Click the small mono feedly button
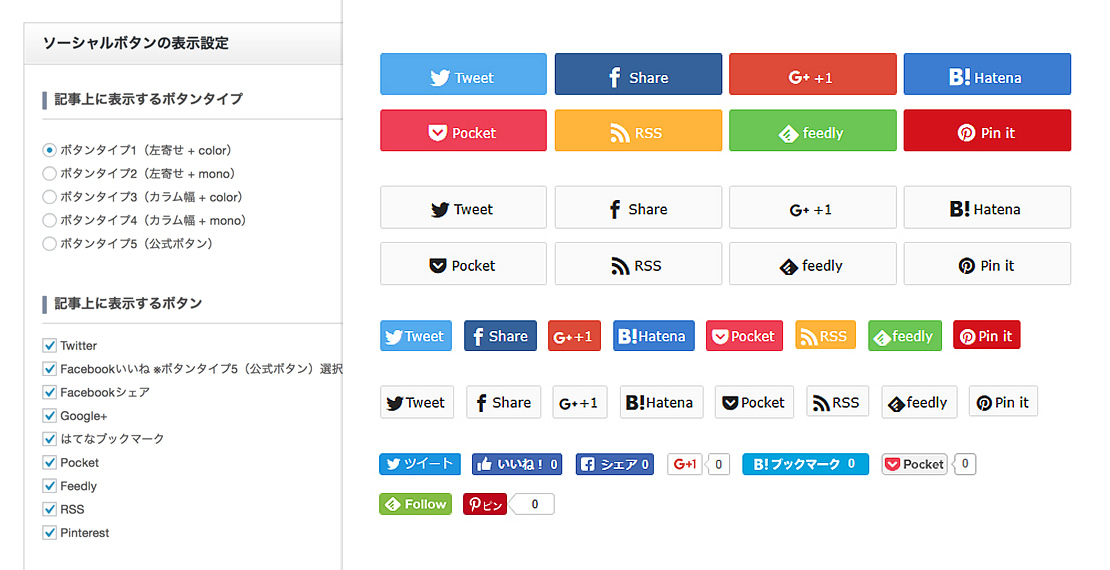This screenshot has width=1110, height=570. pyautogui.click(x=920, y=402)
